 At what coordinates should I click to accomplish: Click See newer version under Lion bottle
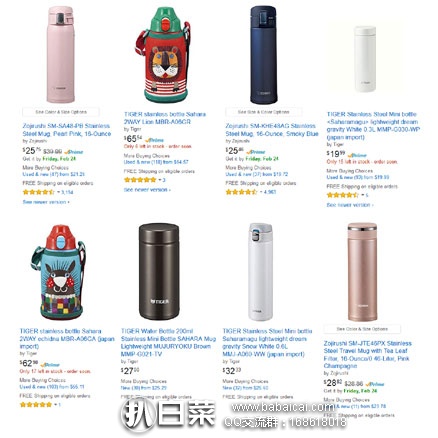pos(147,190)
